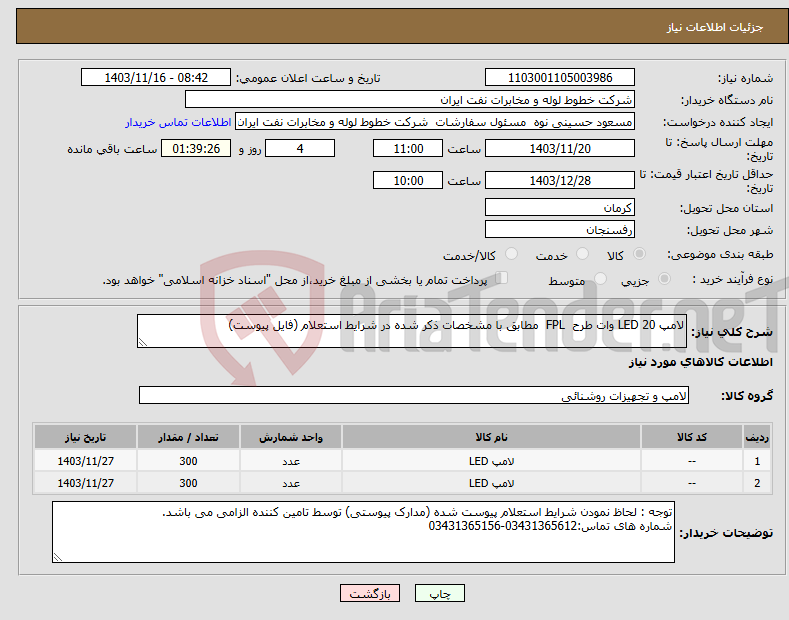
Task: Click the announcement date field 1403/11/16 - 08:42
Action: [155, 78]
